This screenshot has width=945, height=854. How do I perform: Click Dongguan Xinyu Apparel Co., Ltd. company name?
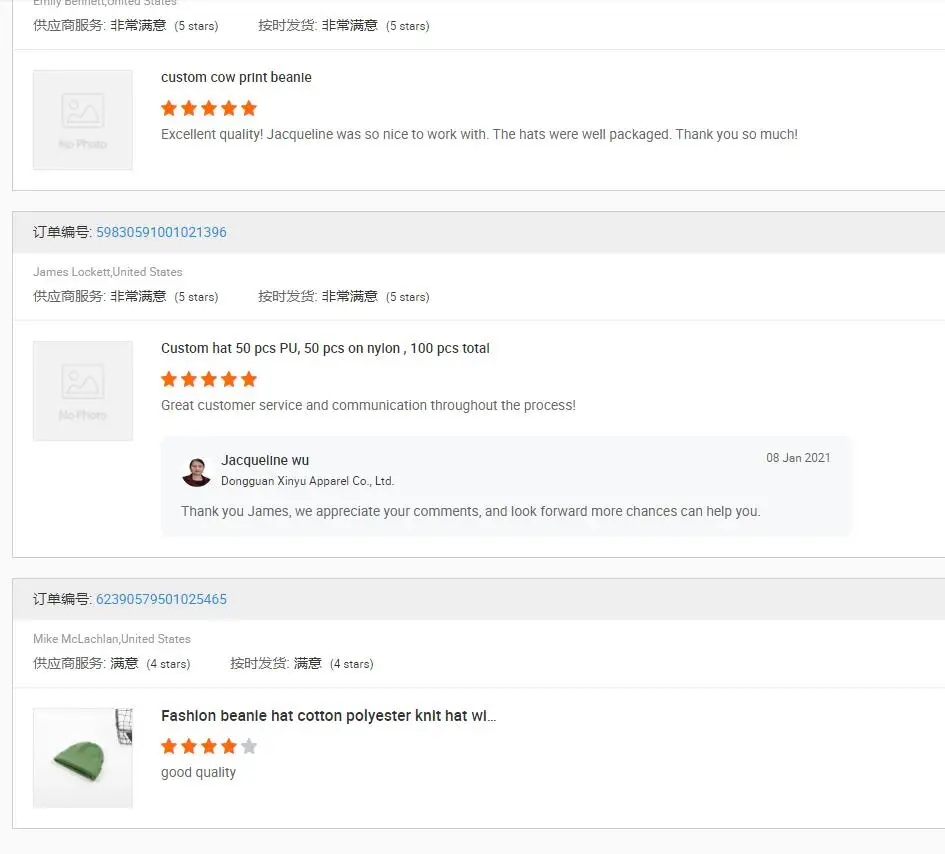tap(307, 481)
